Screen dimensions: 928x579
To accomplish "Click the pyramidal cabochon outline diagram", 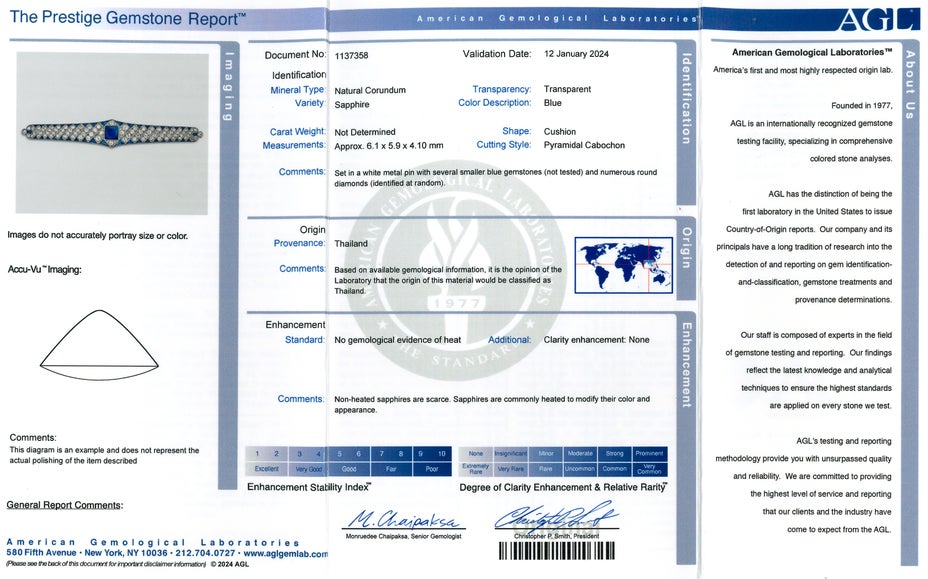I will coord(99,345).
